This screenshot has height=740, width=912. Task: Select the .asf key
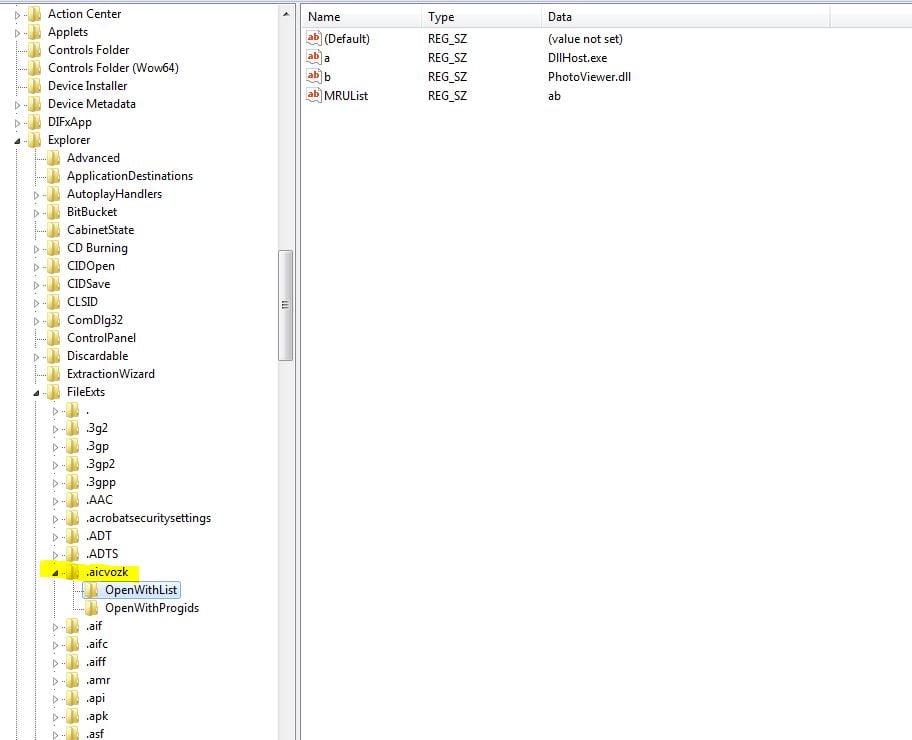(x=95, y=734)
